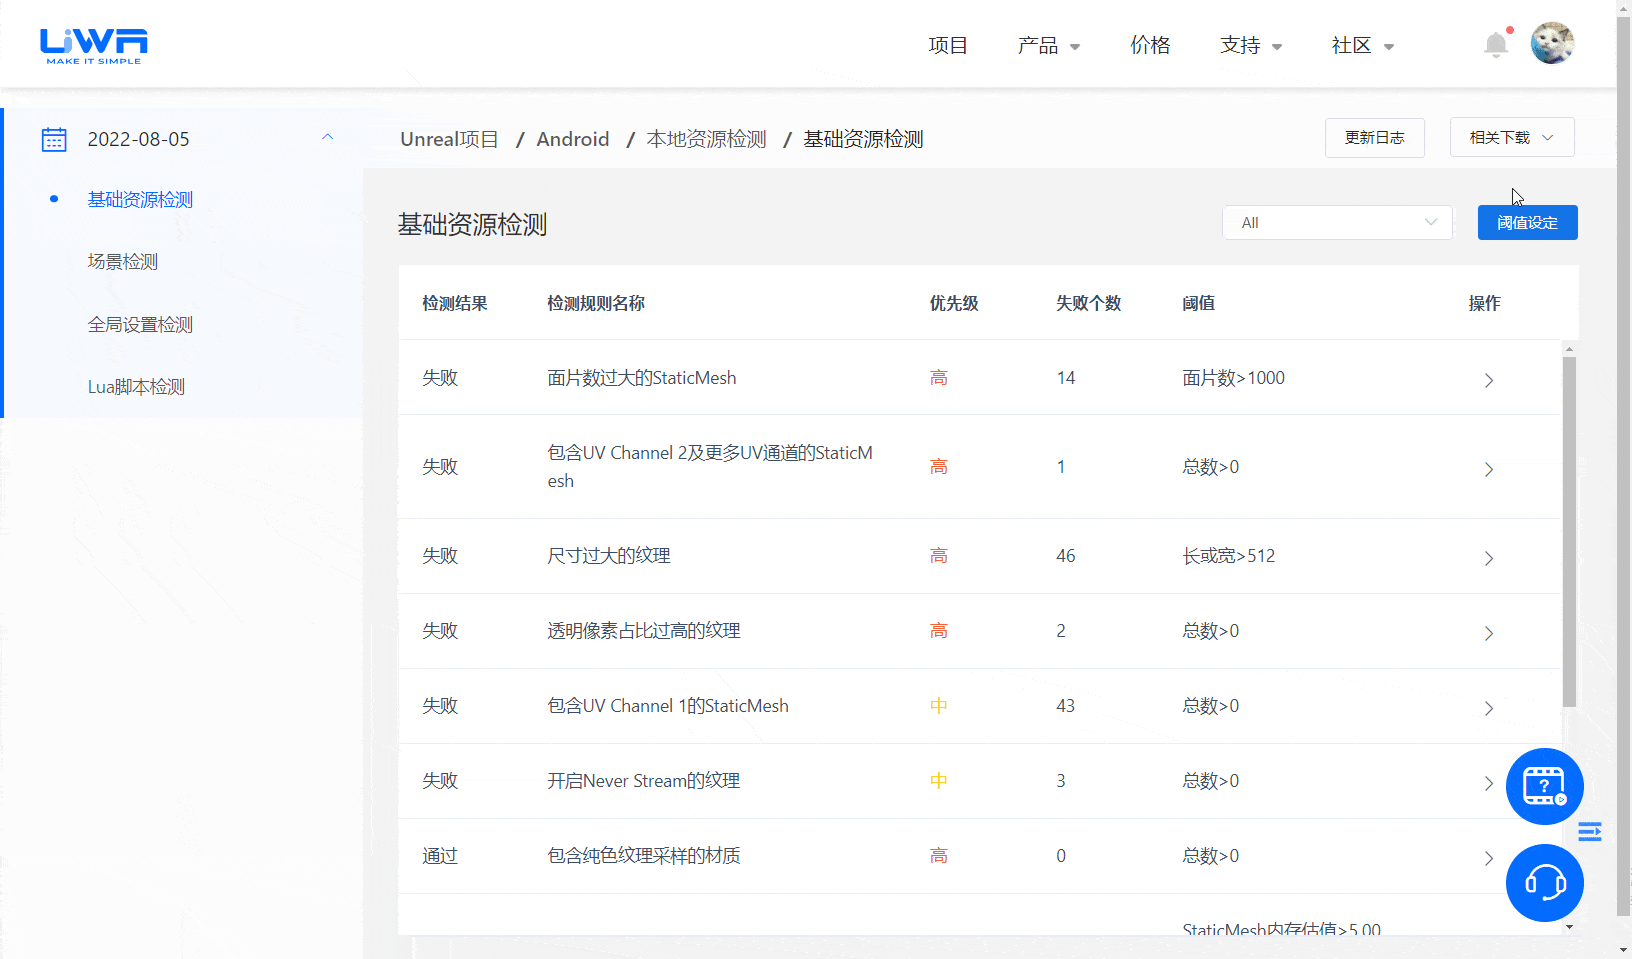Select Lua脚本检测 in the sidebar
The image size is (1632, 959).
[x=136, y=387]
